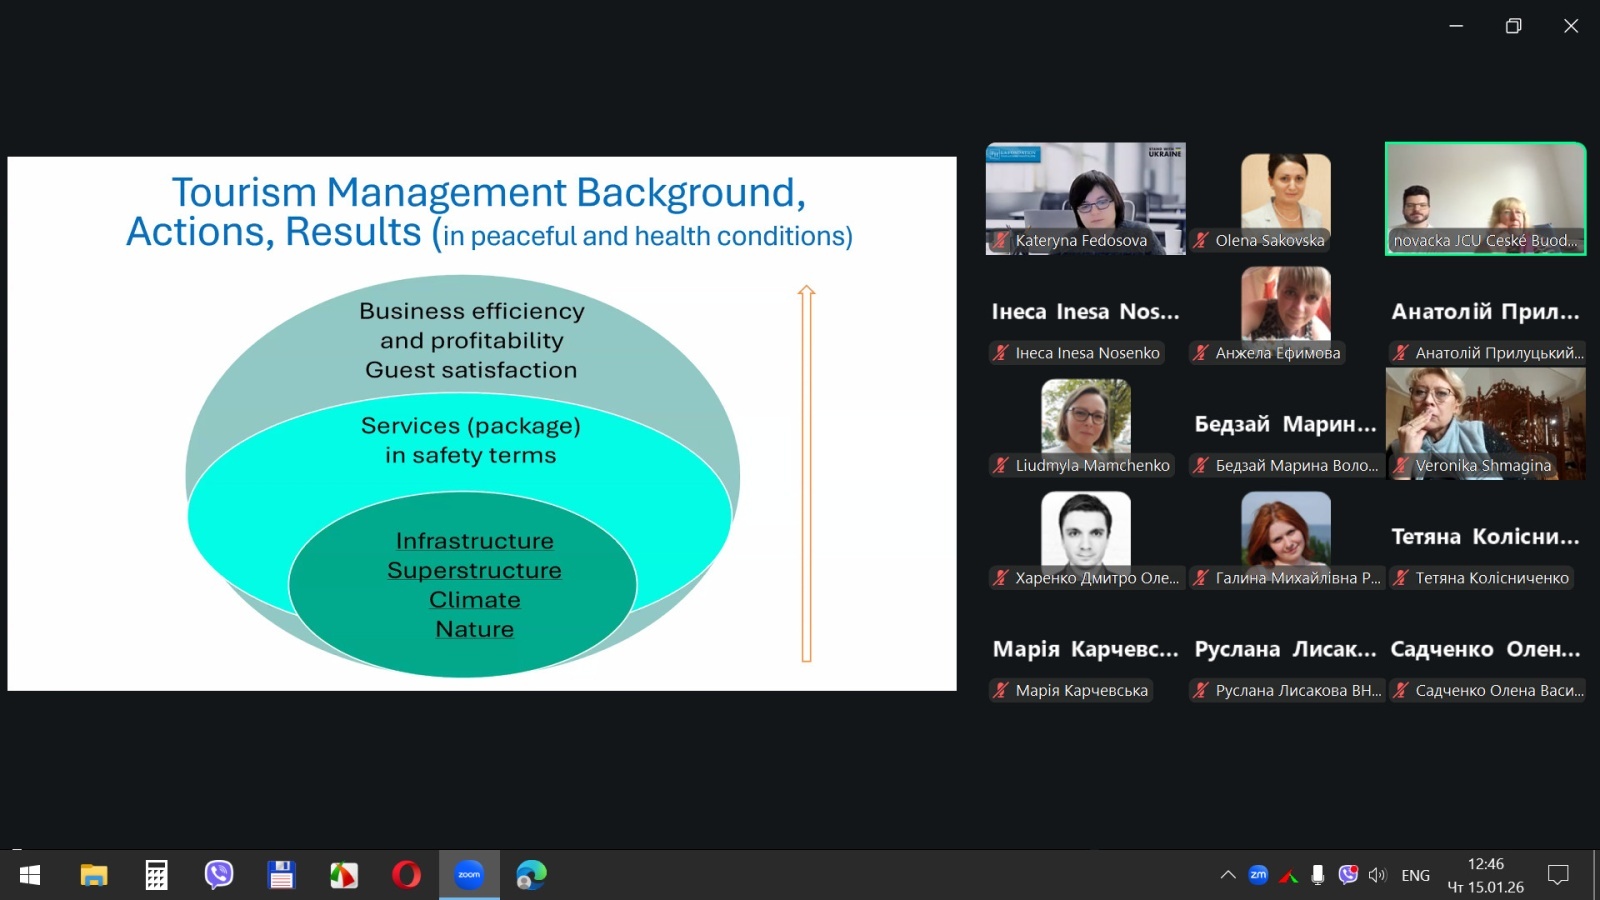Switch the ENG input language indicator
This screenshot has height=900, width=1600.
(x=1415, y=875)
